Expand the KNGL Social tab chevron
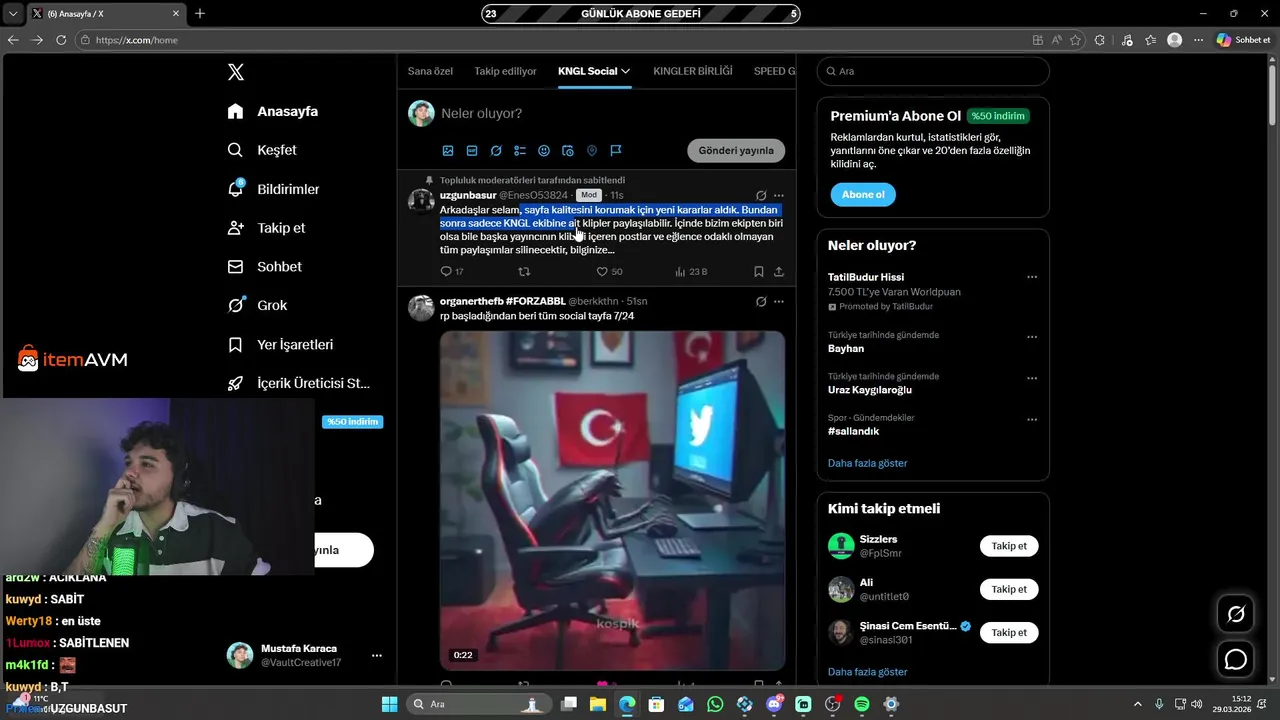The height and width of the screenshot is (720, 1280). 626,71
